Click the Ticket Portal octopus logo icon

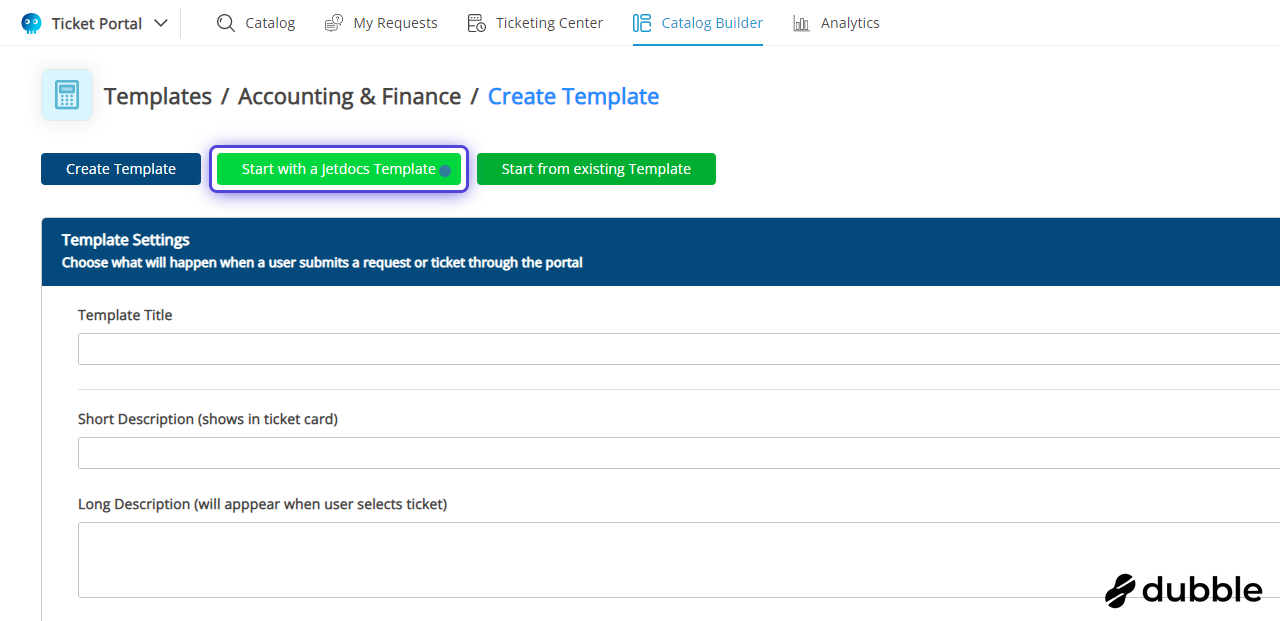coord(32,23)
